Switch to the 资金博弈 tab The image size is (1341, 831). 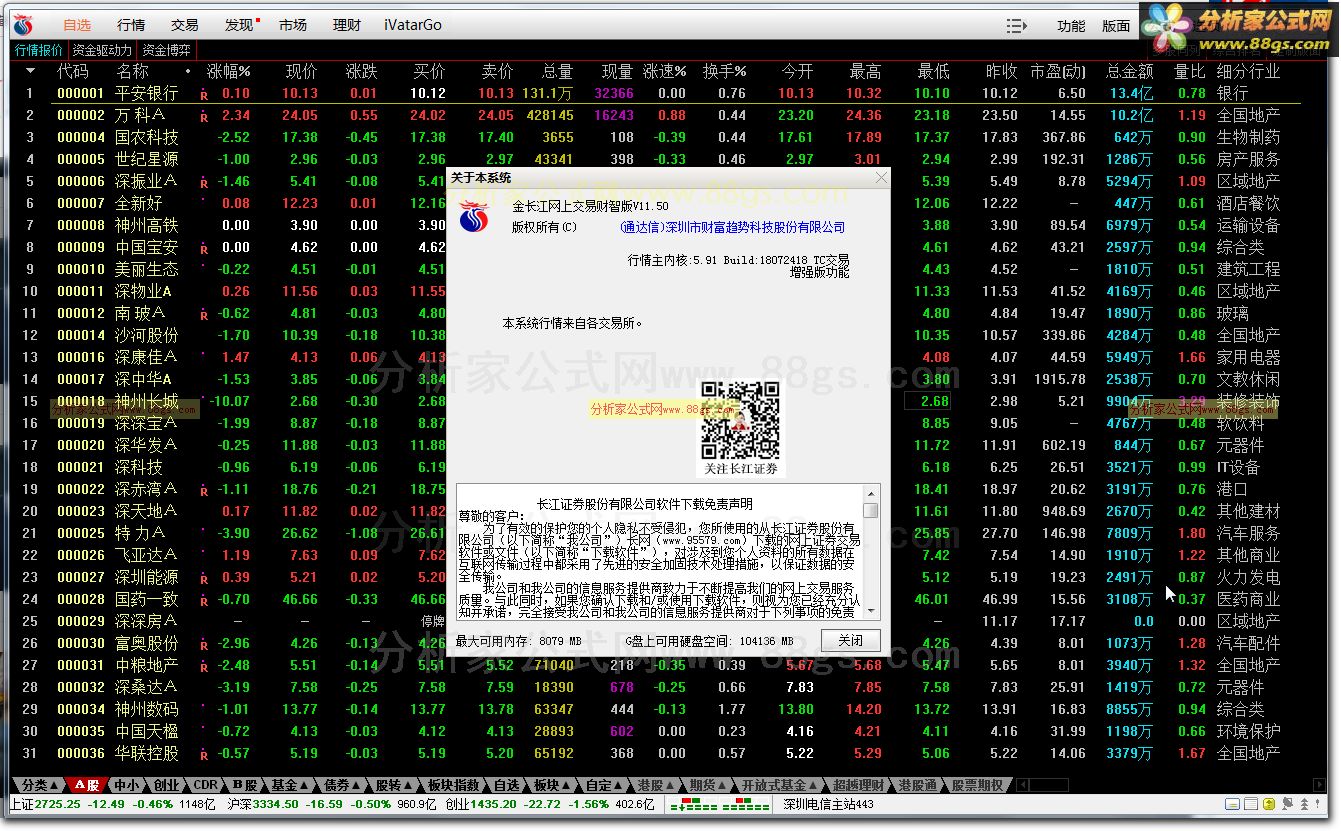(166, 50)
